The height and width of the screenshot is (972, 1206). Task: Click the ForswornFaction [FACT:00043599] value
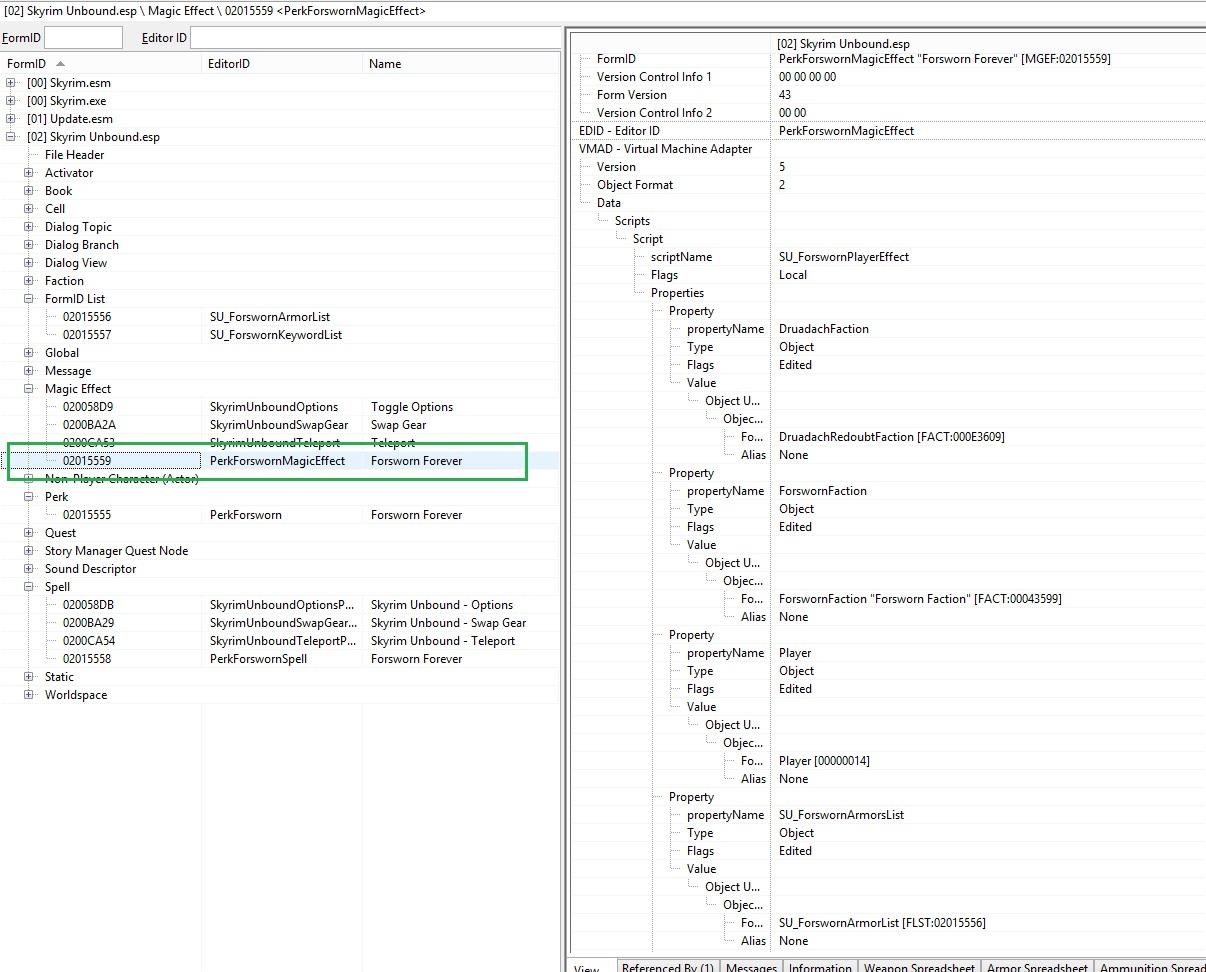(920, 599)
